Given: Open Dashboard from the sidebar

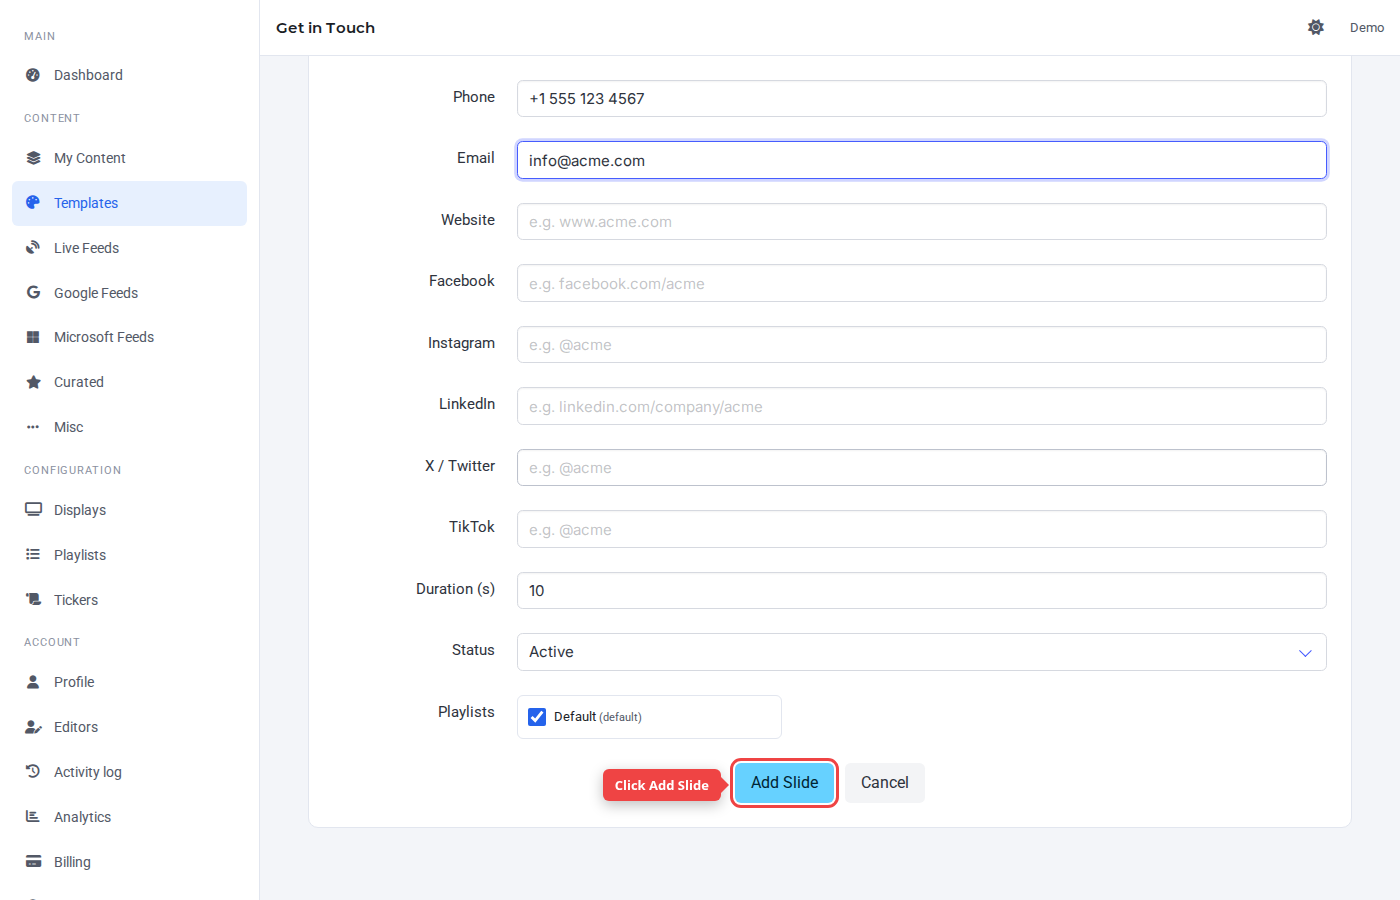Looking at the screenshot, I should click(129, 75).
